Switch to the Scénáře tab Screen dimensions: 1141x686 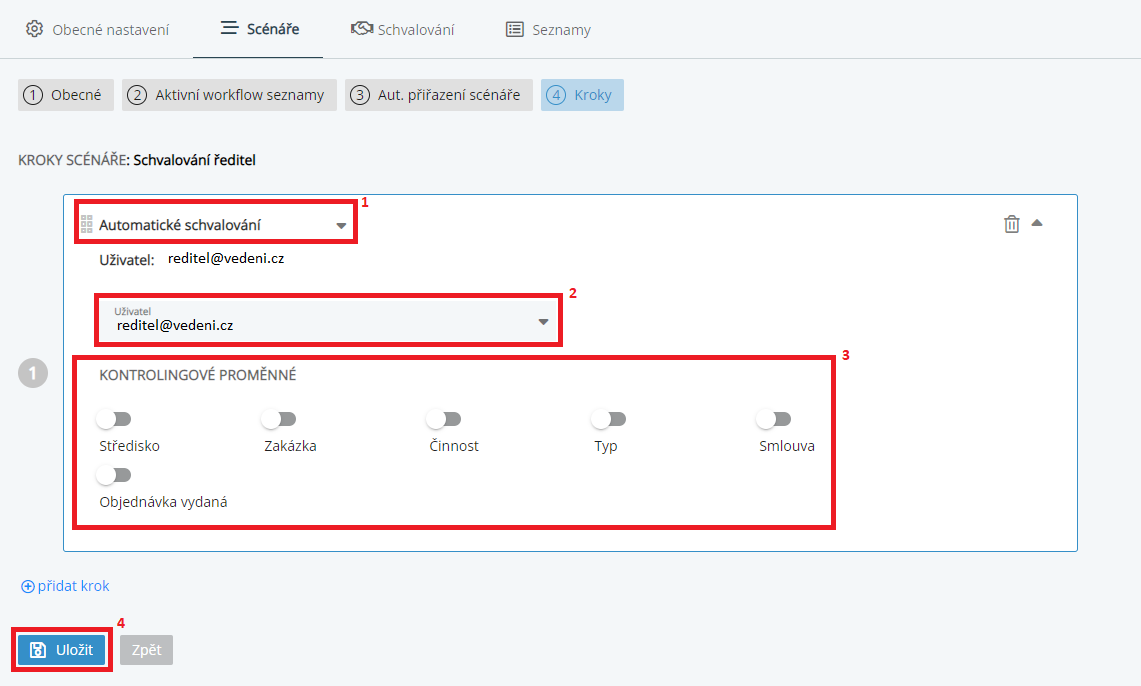[259, 29]
